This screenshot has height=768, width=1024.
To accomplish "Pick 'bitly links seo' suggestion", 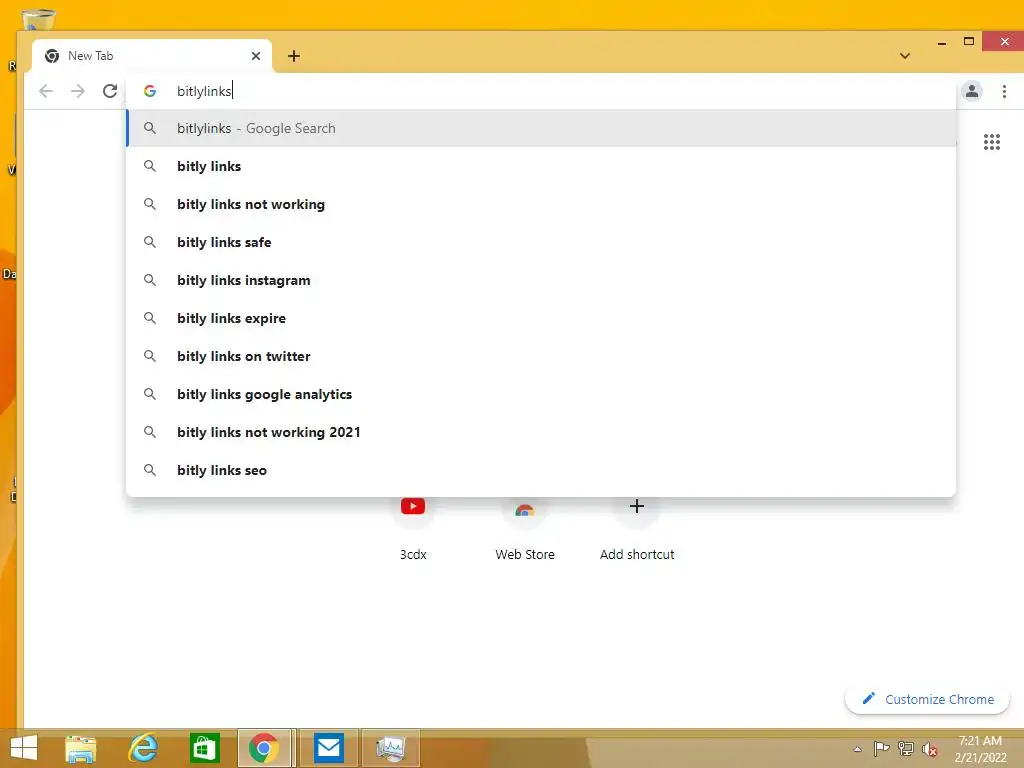I will point(541,470).
